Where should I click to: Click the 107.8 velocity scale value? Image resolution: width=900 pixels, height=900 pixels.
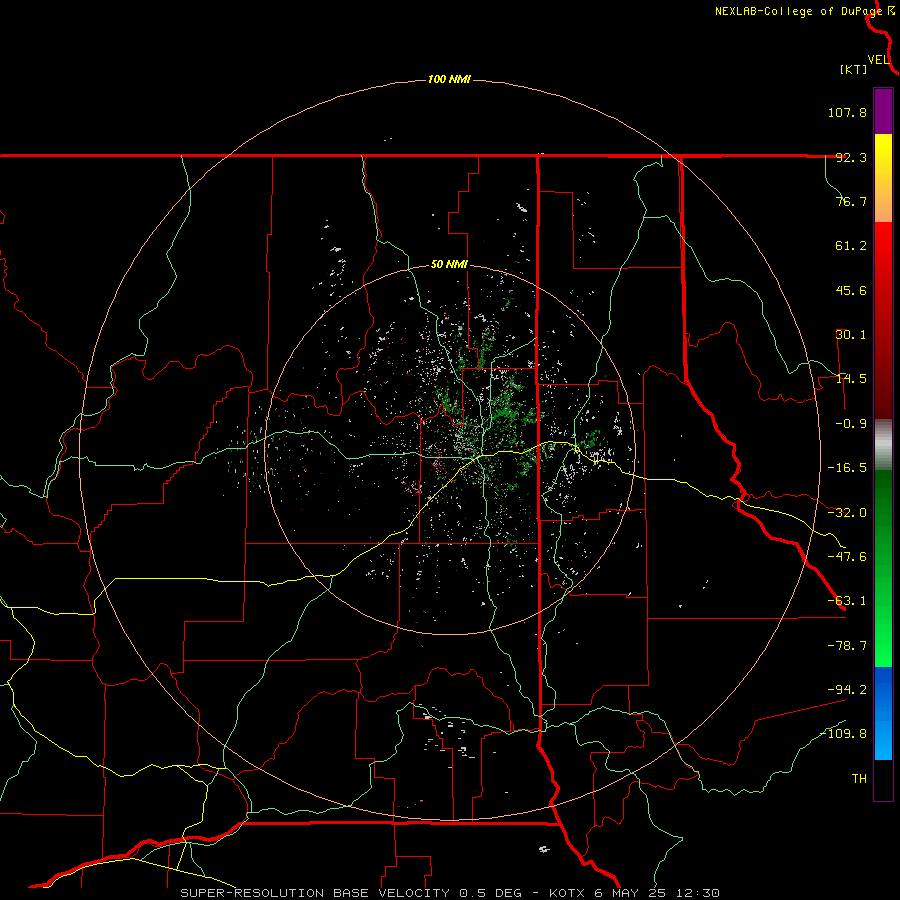[847, 112]
